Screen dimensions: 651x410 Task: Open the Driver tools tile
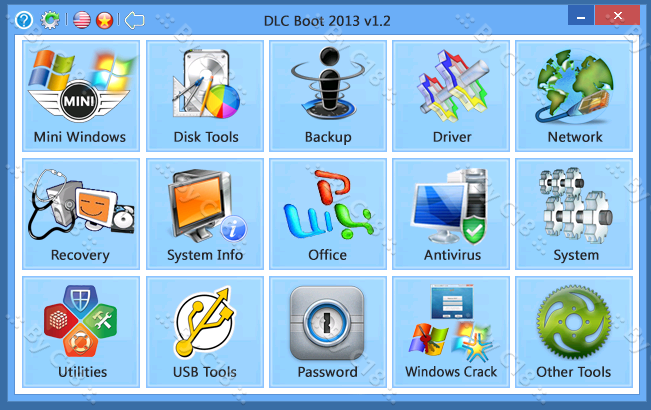click(451, 96)
